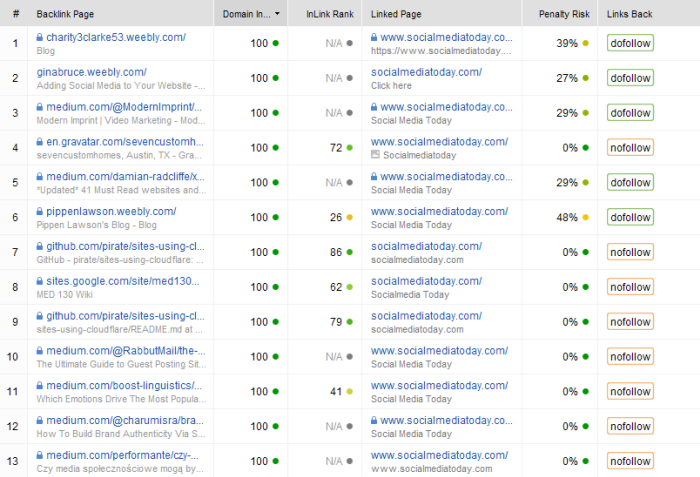Click the InLink Rank column header
700x477 pixels.
(330, 14)
